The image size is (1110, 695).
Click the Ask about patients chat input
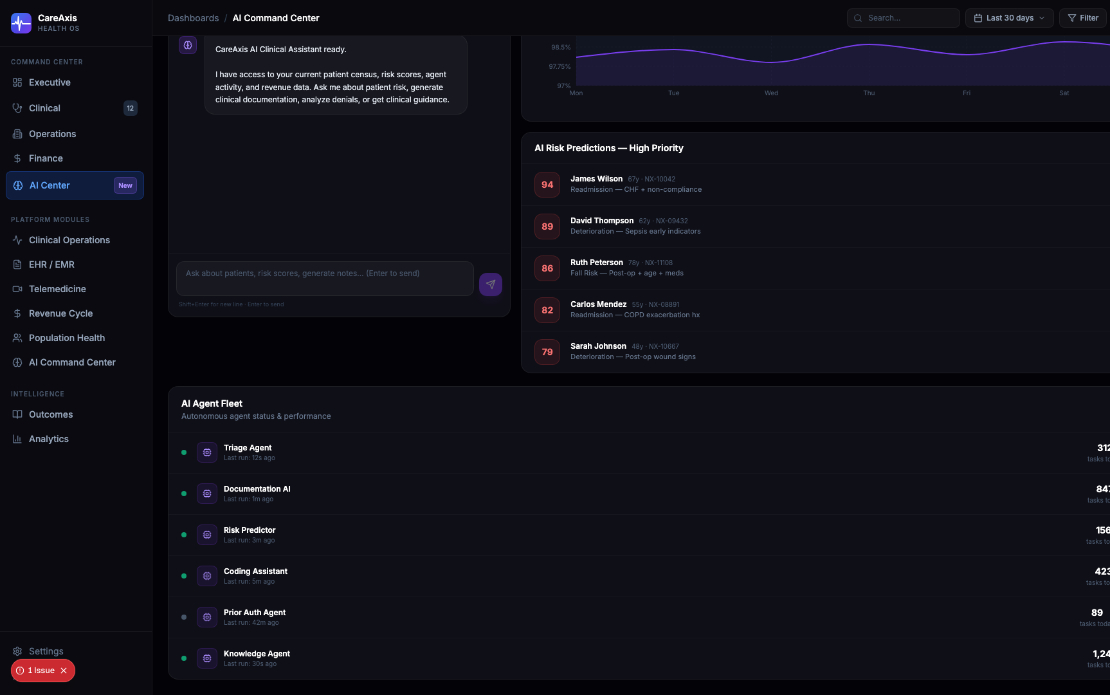coord(324,278)
